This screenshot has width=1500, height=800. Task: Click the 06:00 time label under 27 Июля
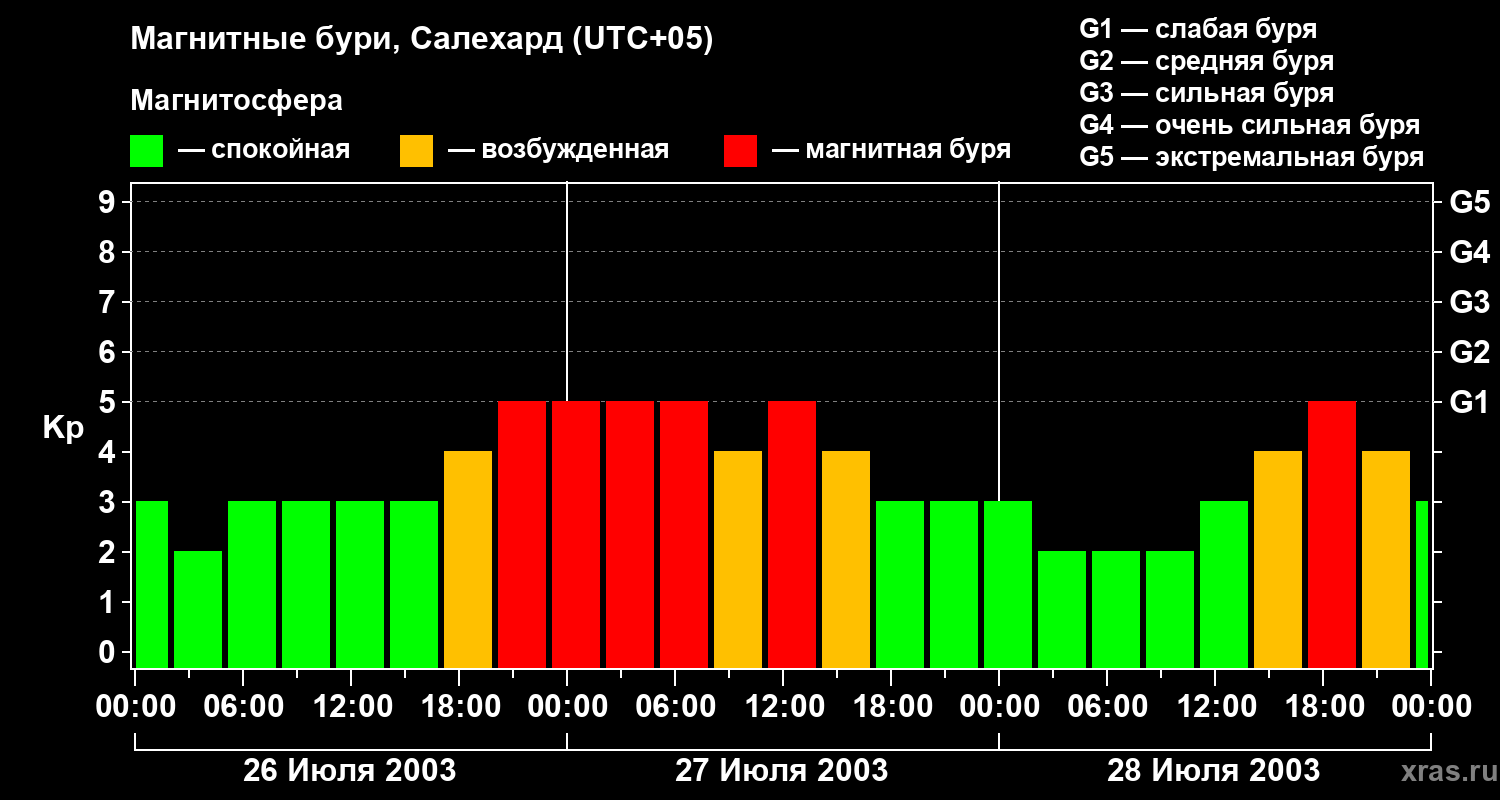pos(675,707)
